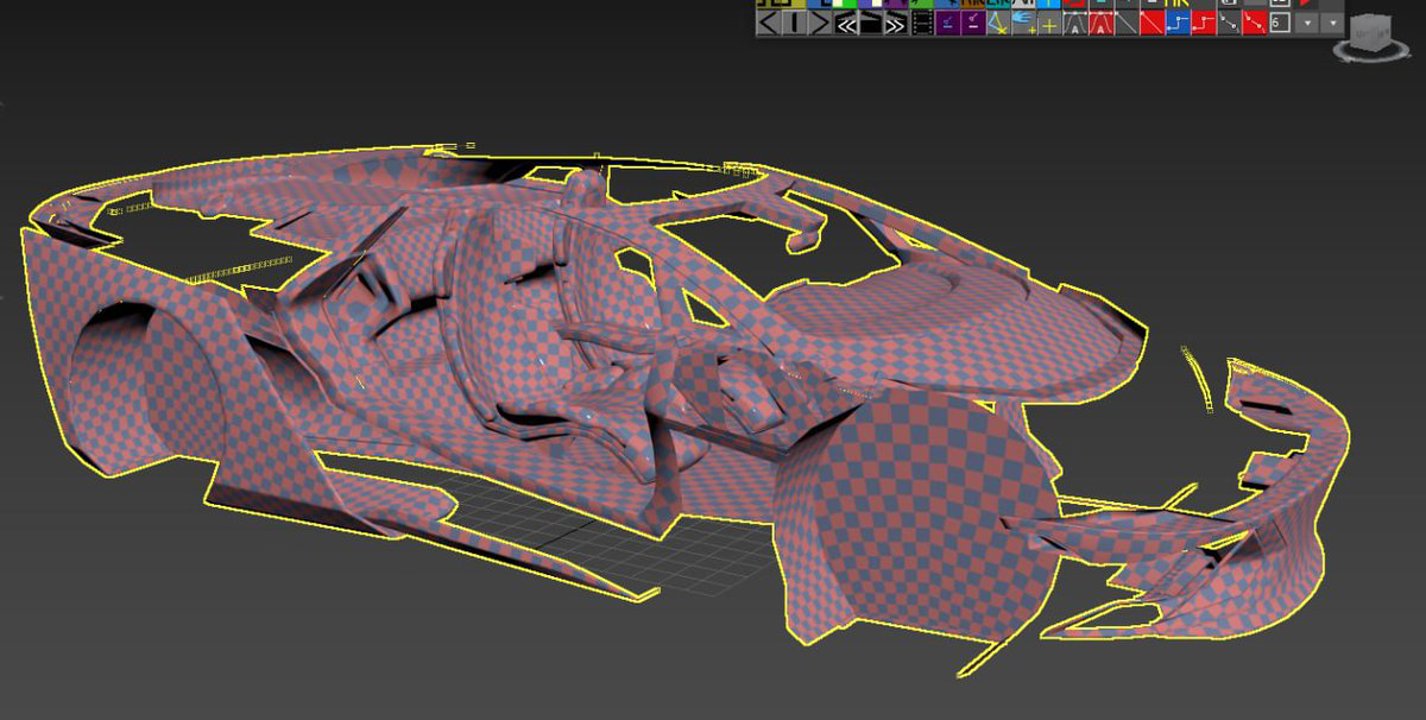
Task: Toggle the gray auto tangent 'A' curve button
Action: [1075, 24]
